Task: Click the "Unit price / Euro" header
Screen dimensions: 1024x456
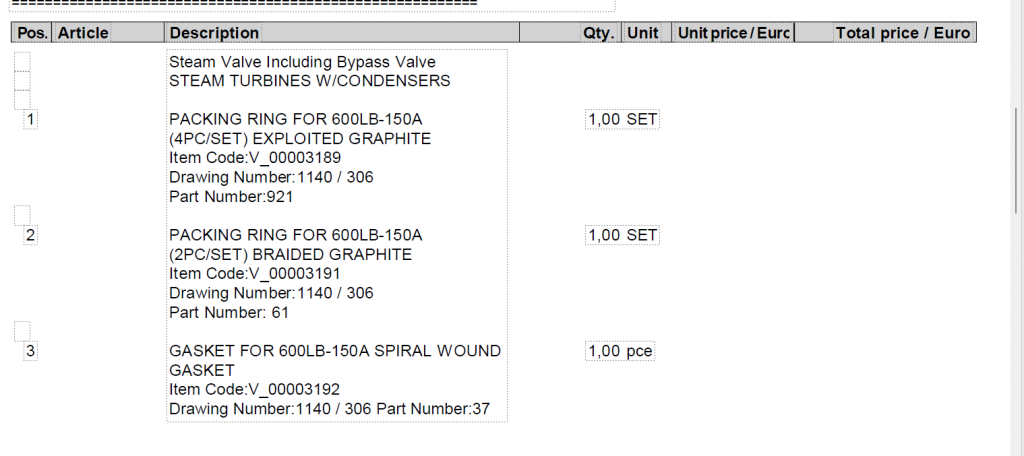Action: coord(733,33)
